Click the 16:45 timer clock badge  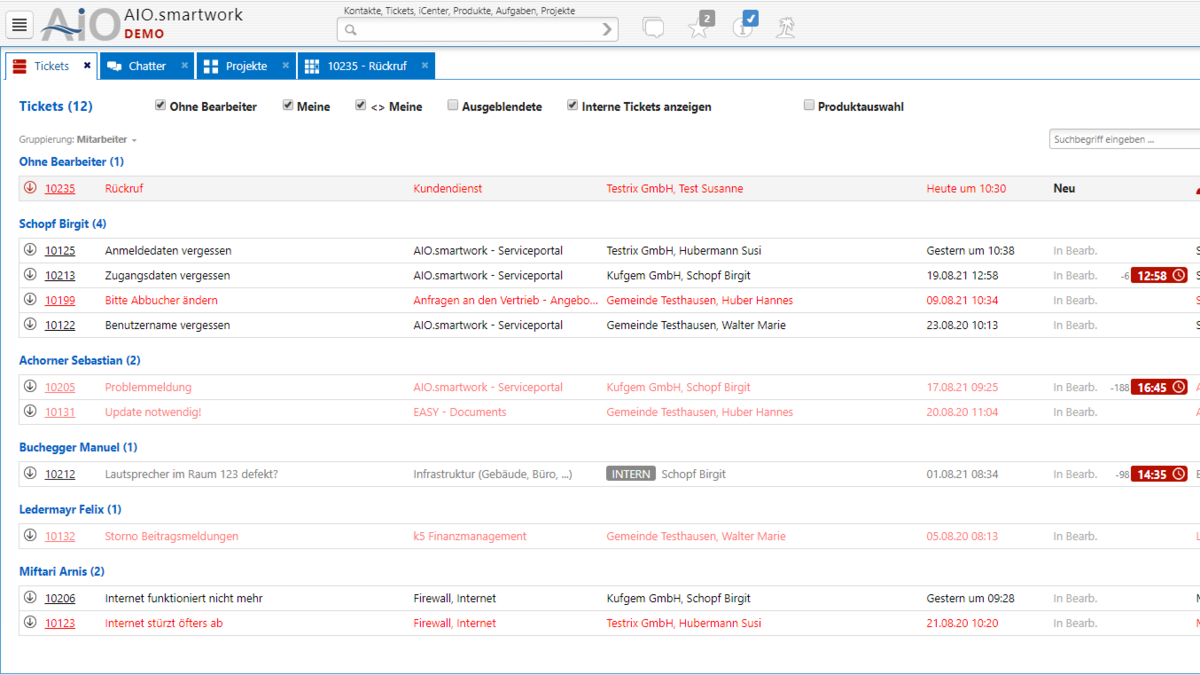[x=1159, y=387]
